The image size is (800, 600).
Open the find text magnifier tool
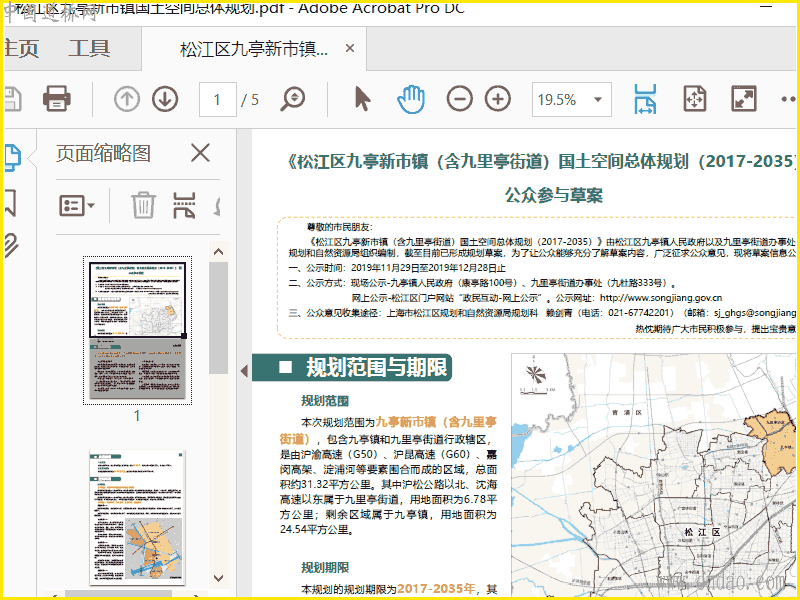tap(292, 99)
